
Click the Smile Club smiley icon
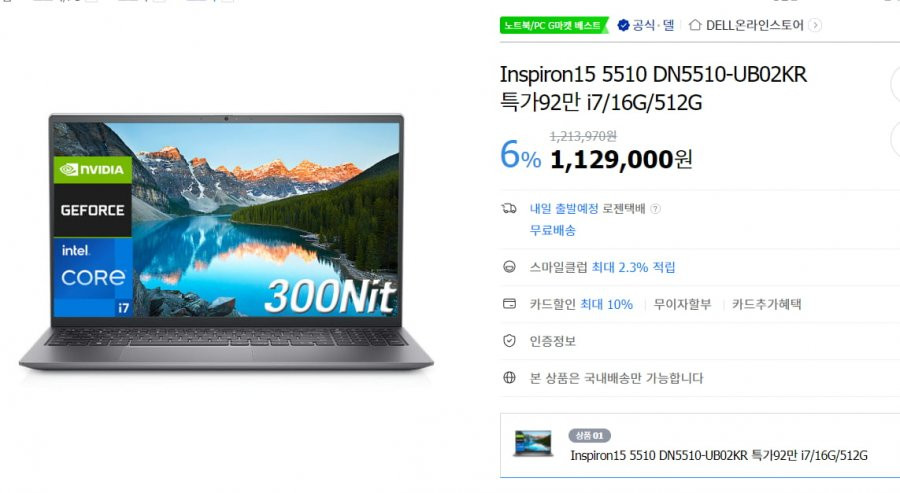pyautogui.click(x=509, y=267)
